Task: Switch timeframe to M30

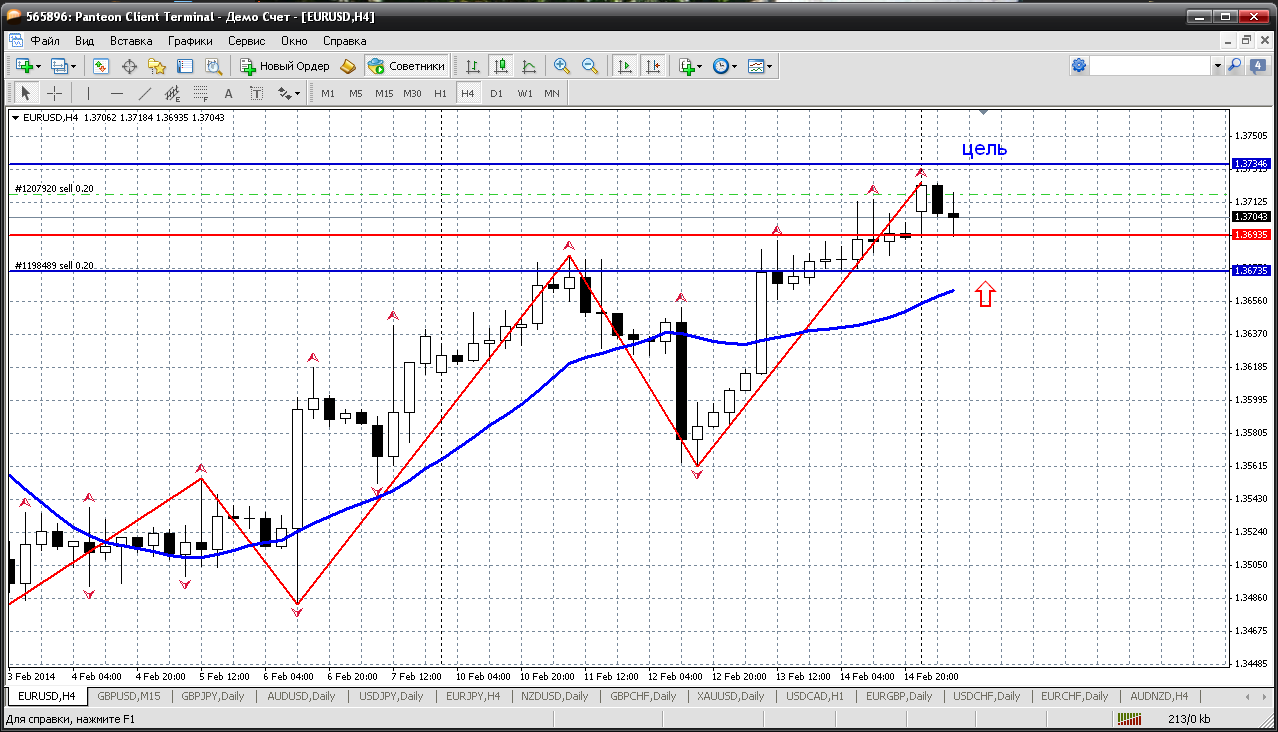Action: pyautogui.click(x=412, y=93)
